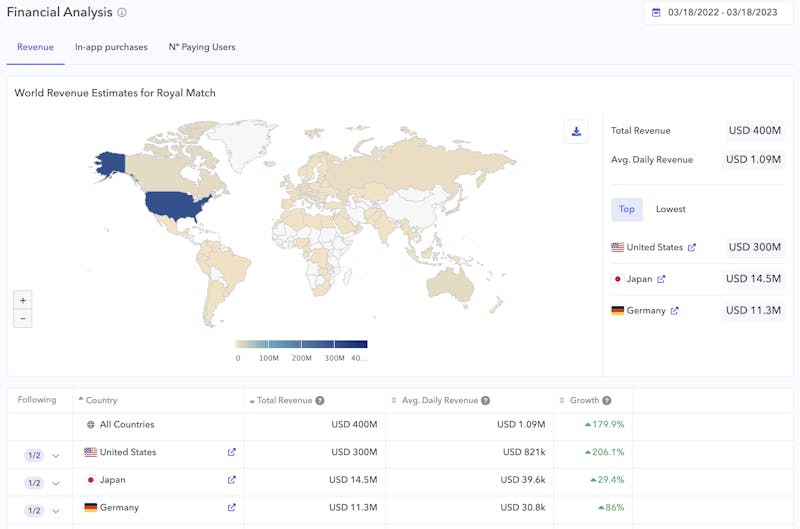Switch to Lowest countries view
Screen dimensions: 800x529
[x=671, y=209]
